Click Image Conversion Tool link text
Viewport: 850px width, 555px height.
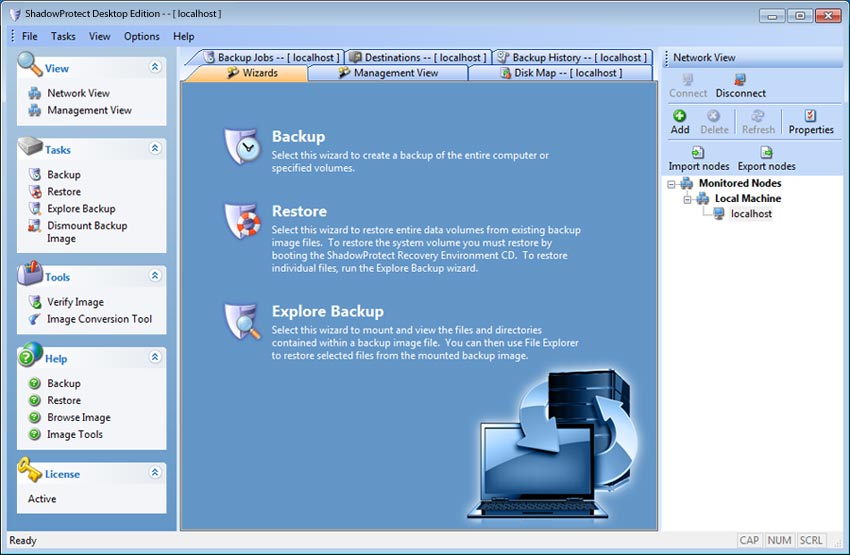click(99, 319)
